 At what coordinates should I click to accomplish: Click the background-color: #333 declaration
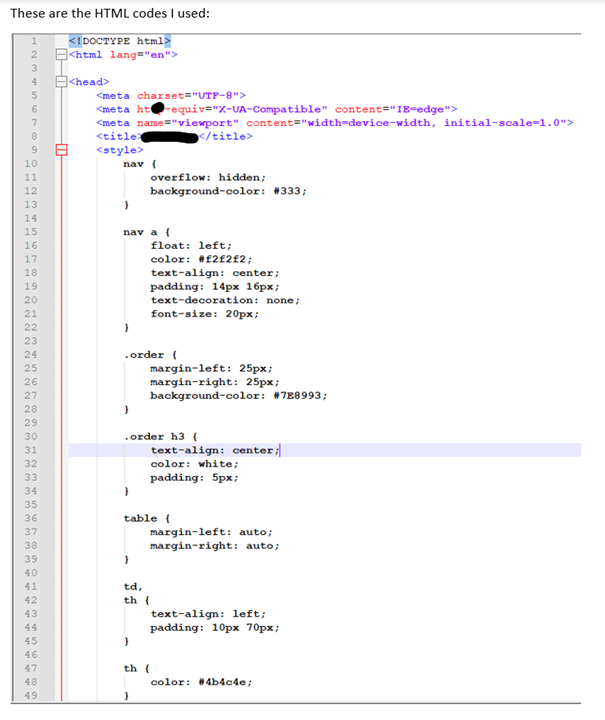pyautogui.click(x=229, y=191)
